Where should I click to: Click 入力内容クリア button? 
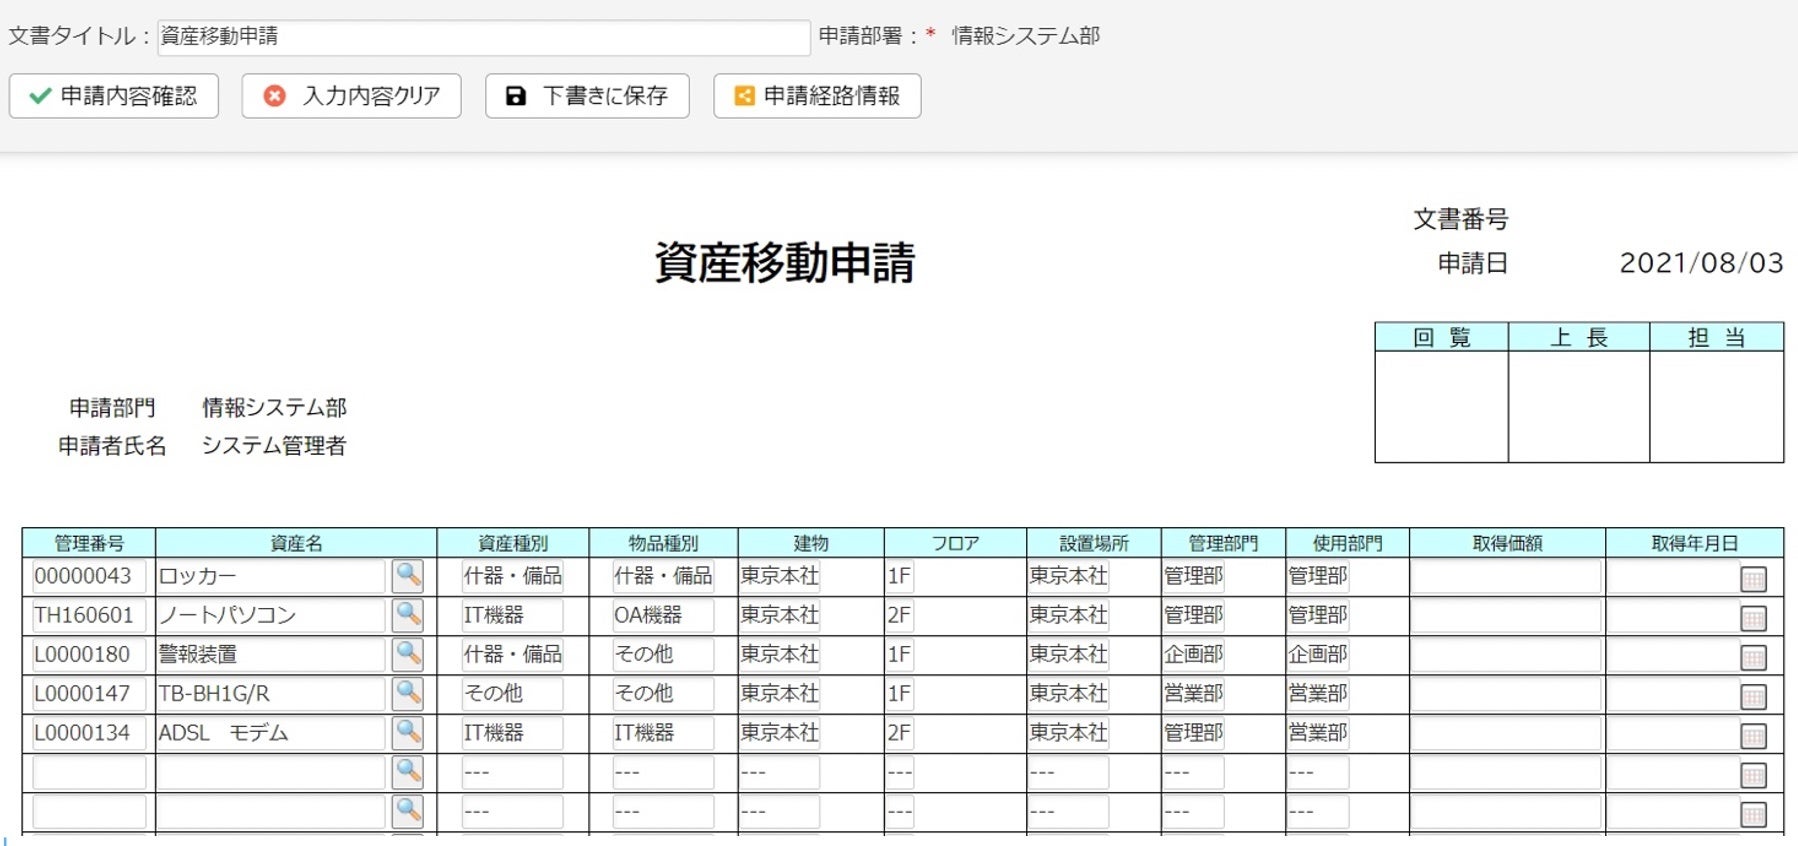351,96
